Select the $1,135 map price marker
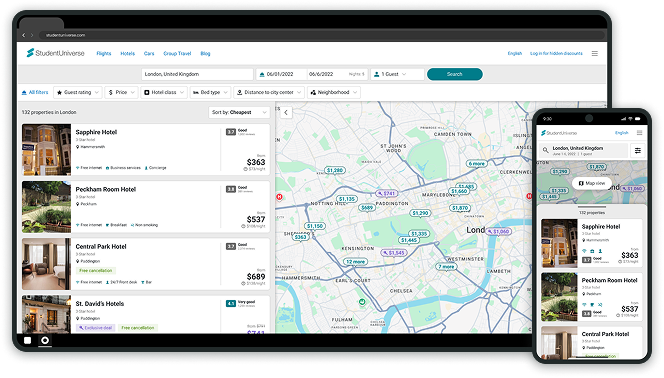Image resolution: width=664 pixels, height=378 pixels. [347, 199]
